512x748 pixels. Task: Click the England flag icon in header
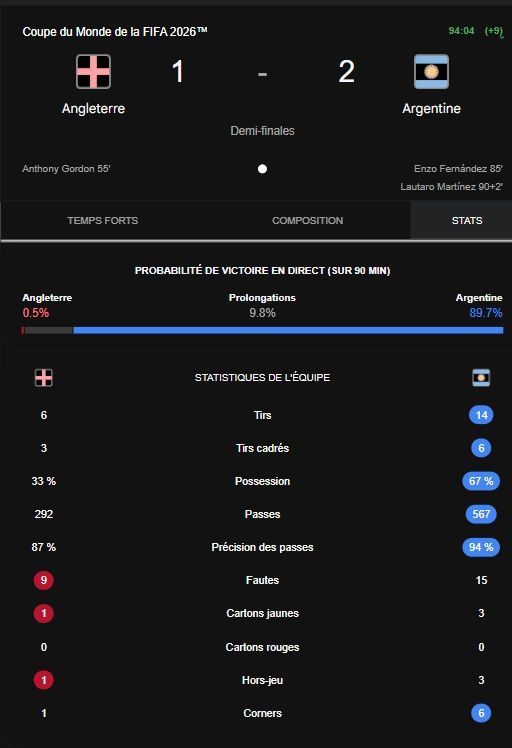(94, 72)
